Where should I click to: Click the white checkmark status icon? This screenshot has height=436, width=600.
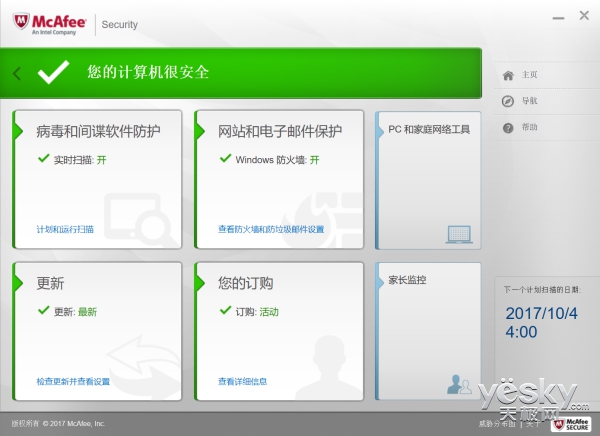click(54, 72)
